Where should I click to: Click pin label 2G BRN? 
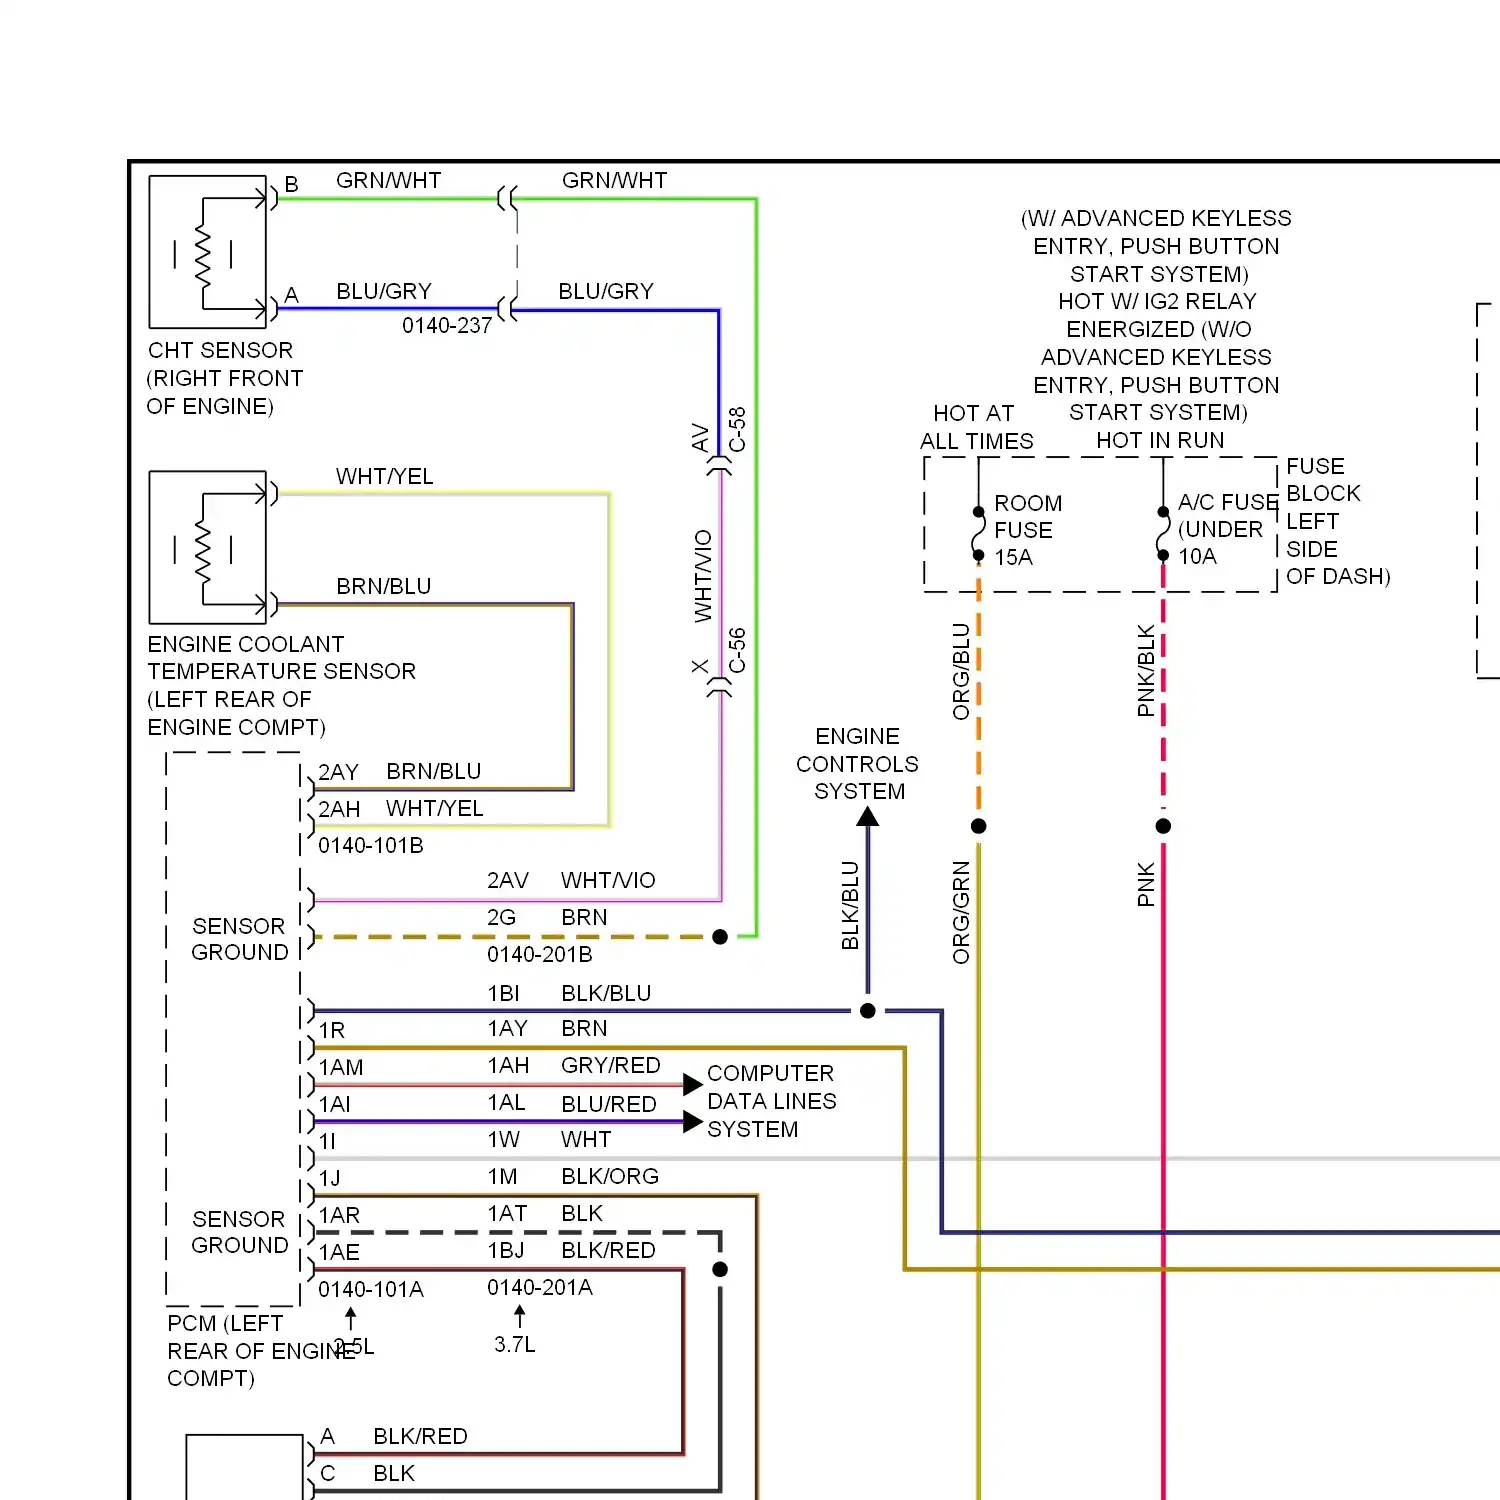tap(547, 917)
